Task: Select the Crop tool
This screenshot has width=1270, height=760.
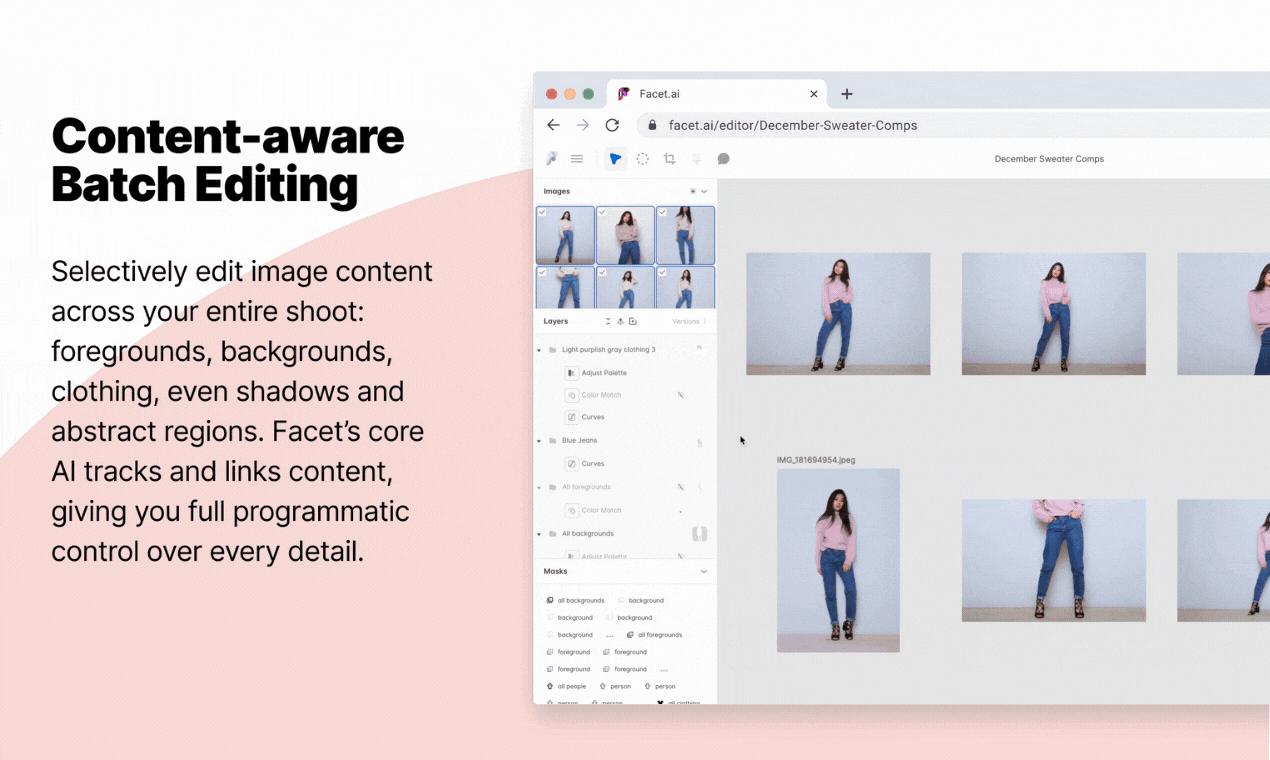Action: pos(670,159)
